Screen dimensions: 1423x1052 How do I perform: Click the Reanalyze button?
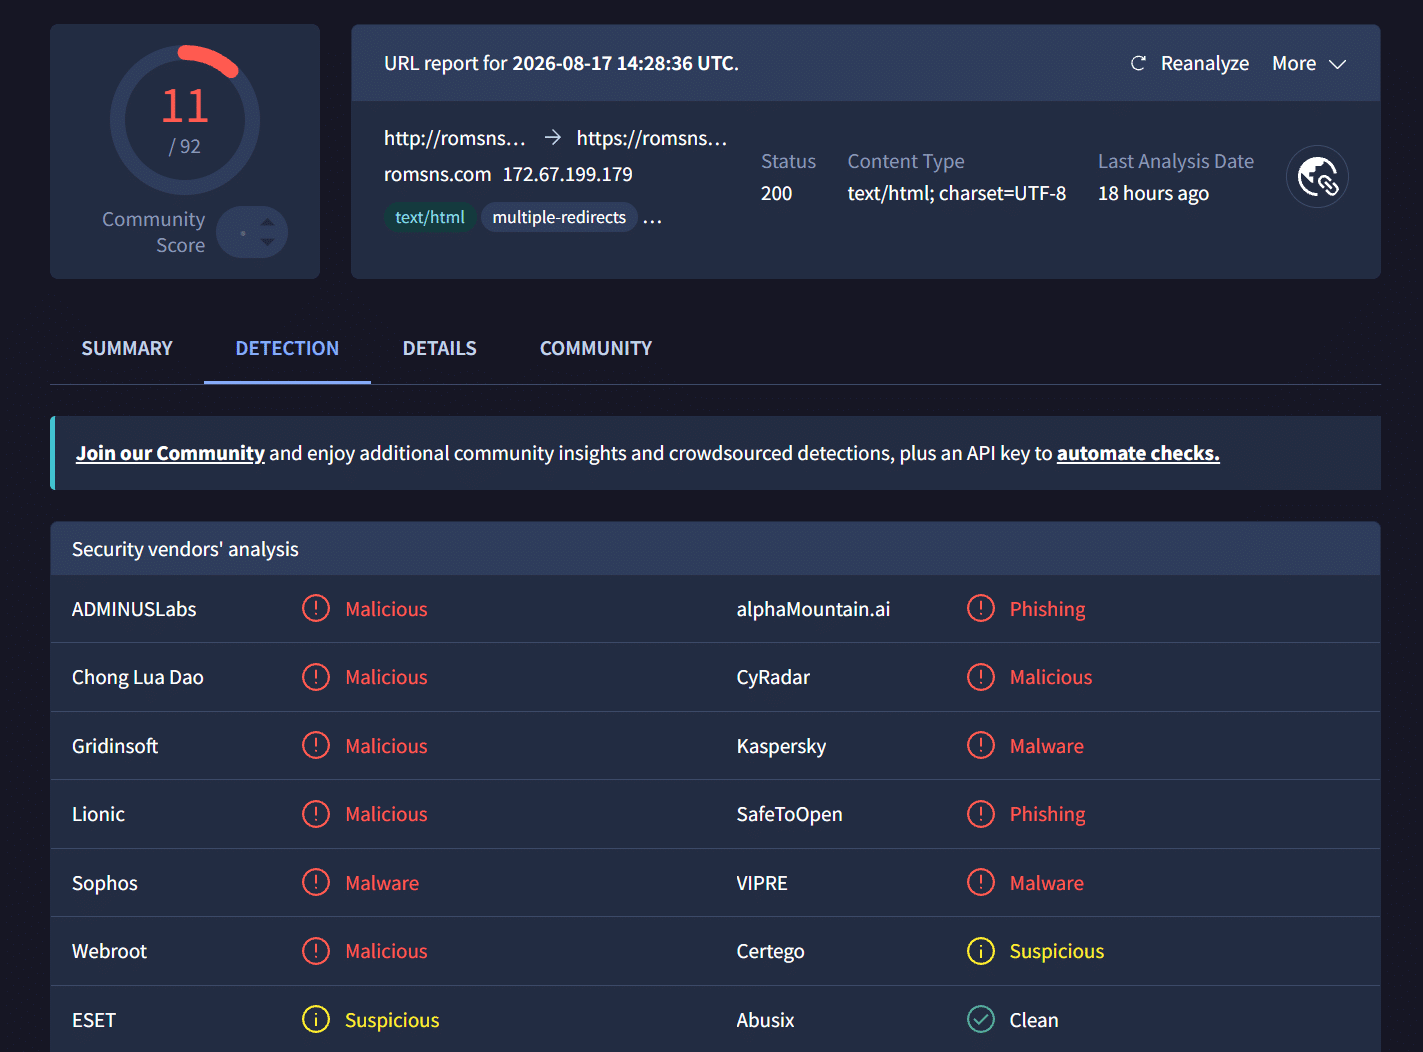click(1189, 63)
